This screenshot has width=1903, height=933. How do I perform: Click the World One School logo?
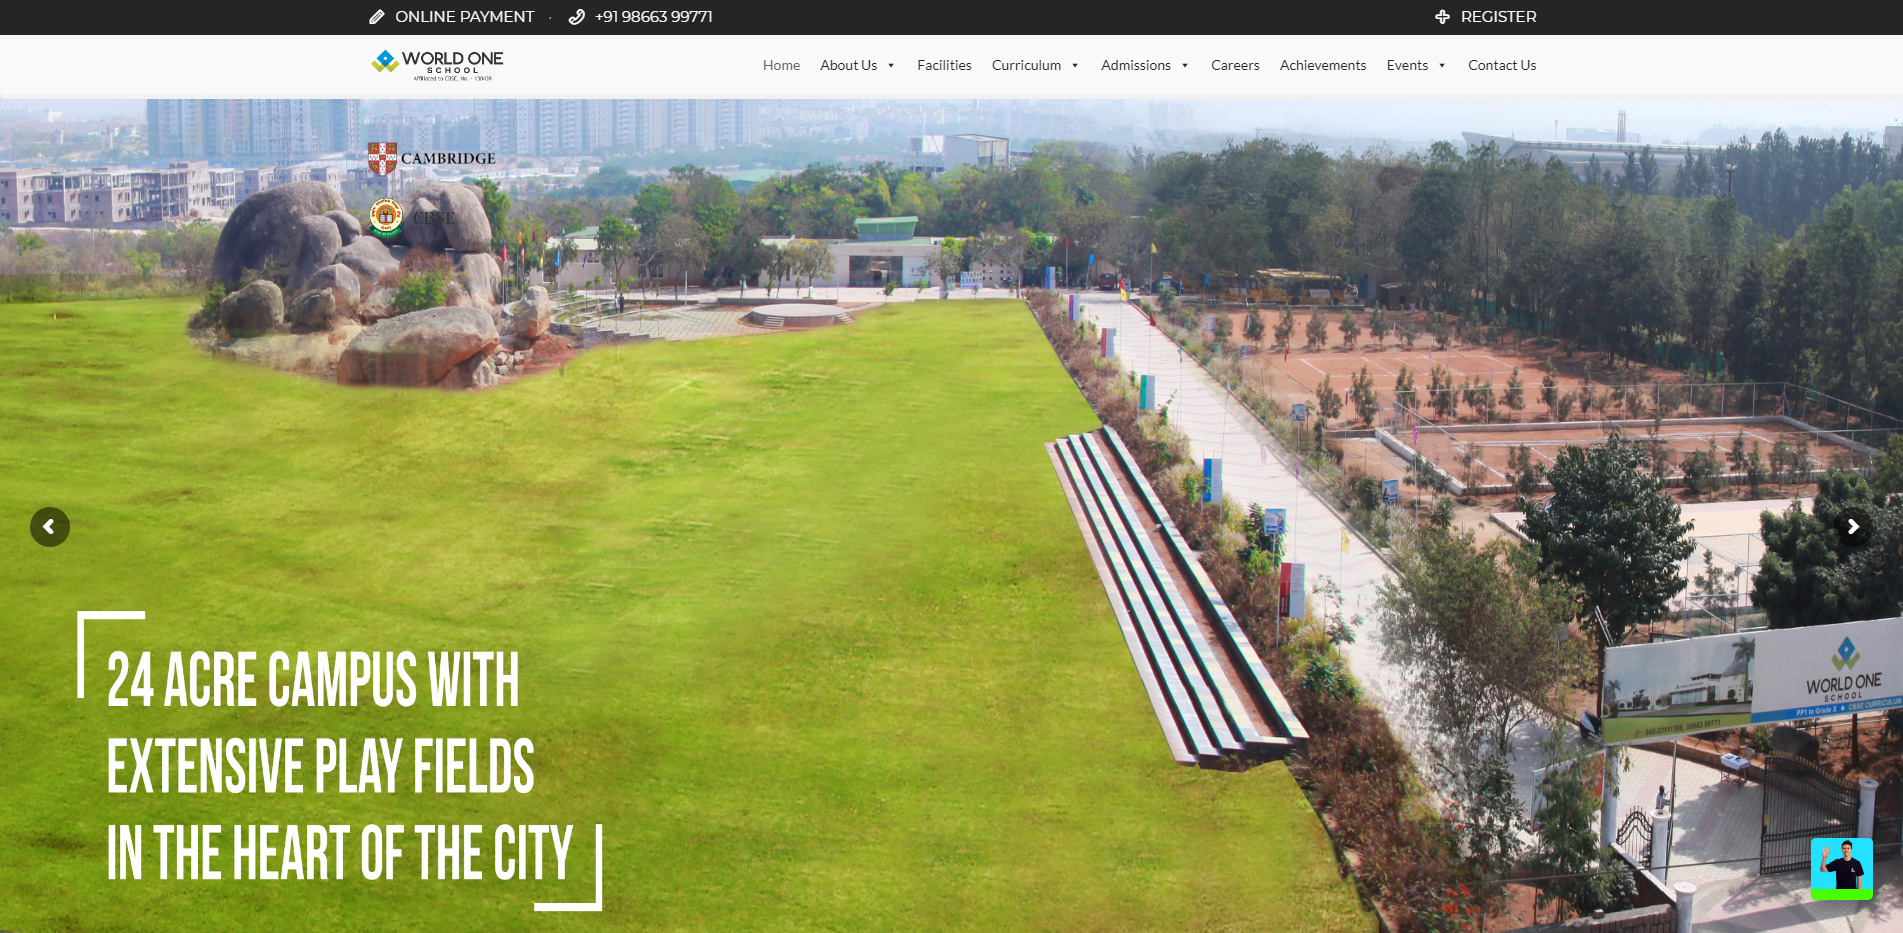pyautogui.click(x=437, y=65)
